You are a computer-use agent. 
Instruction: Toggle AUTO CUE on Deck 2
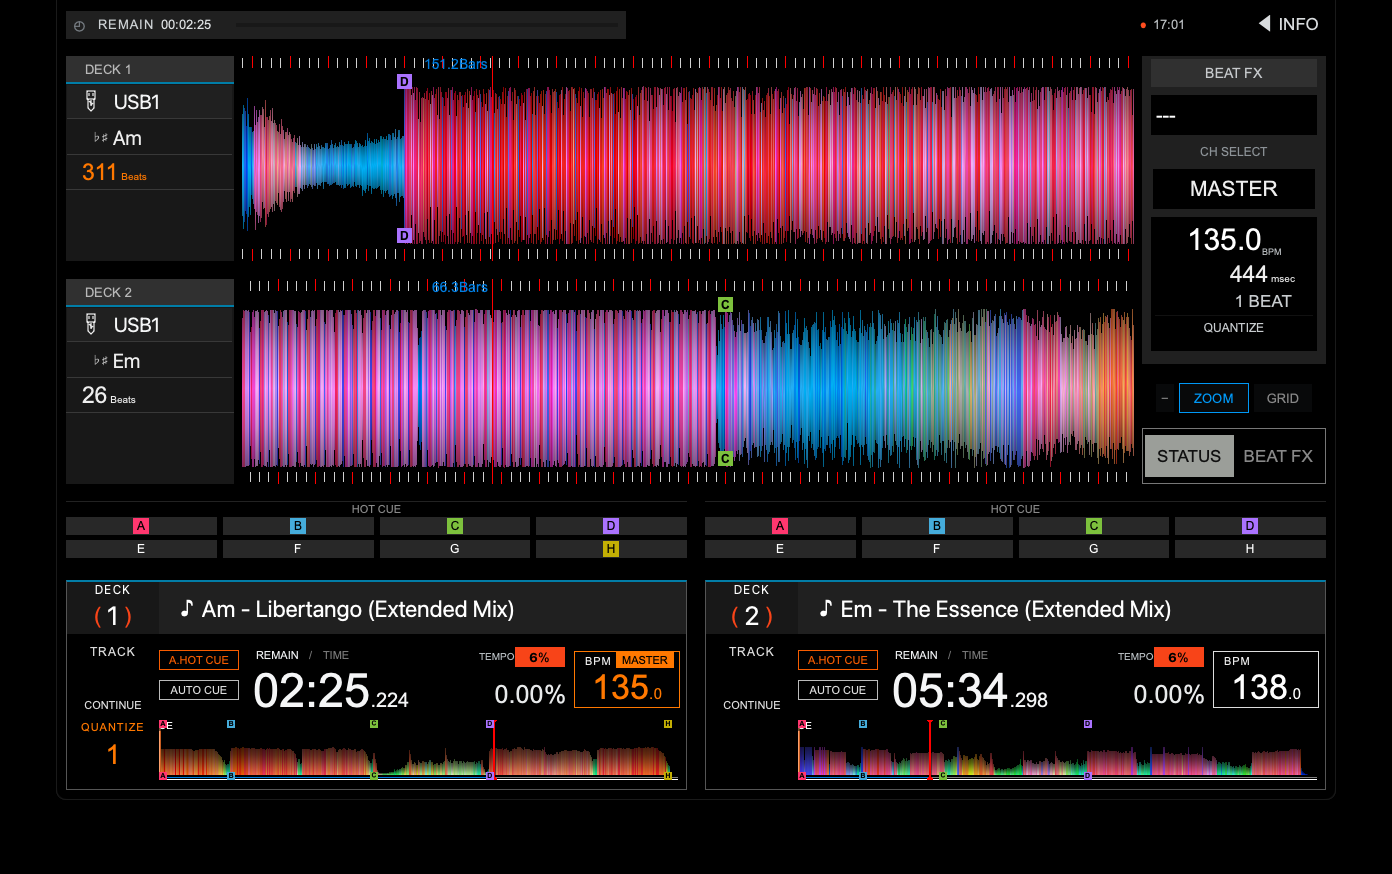tap(838, 690)
